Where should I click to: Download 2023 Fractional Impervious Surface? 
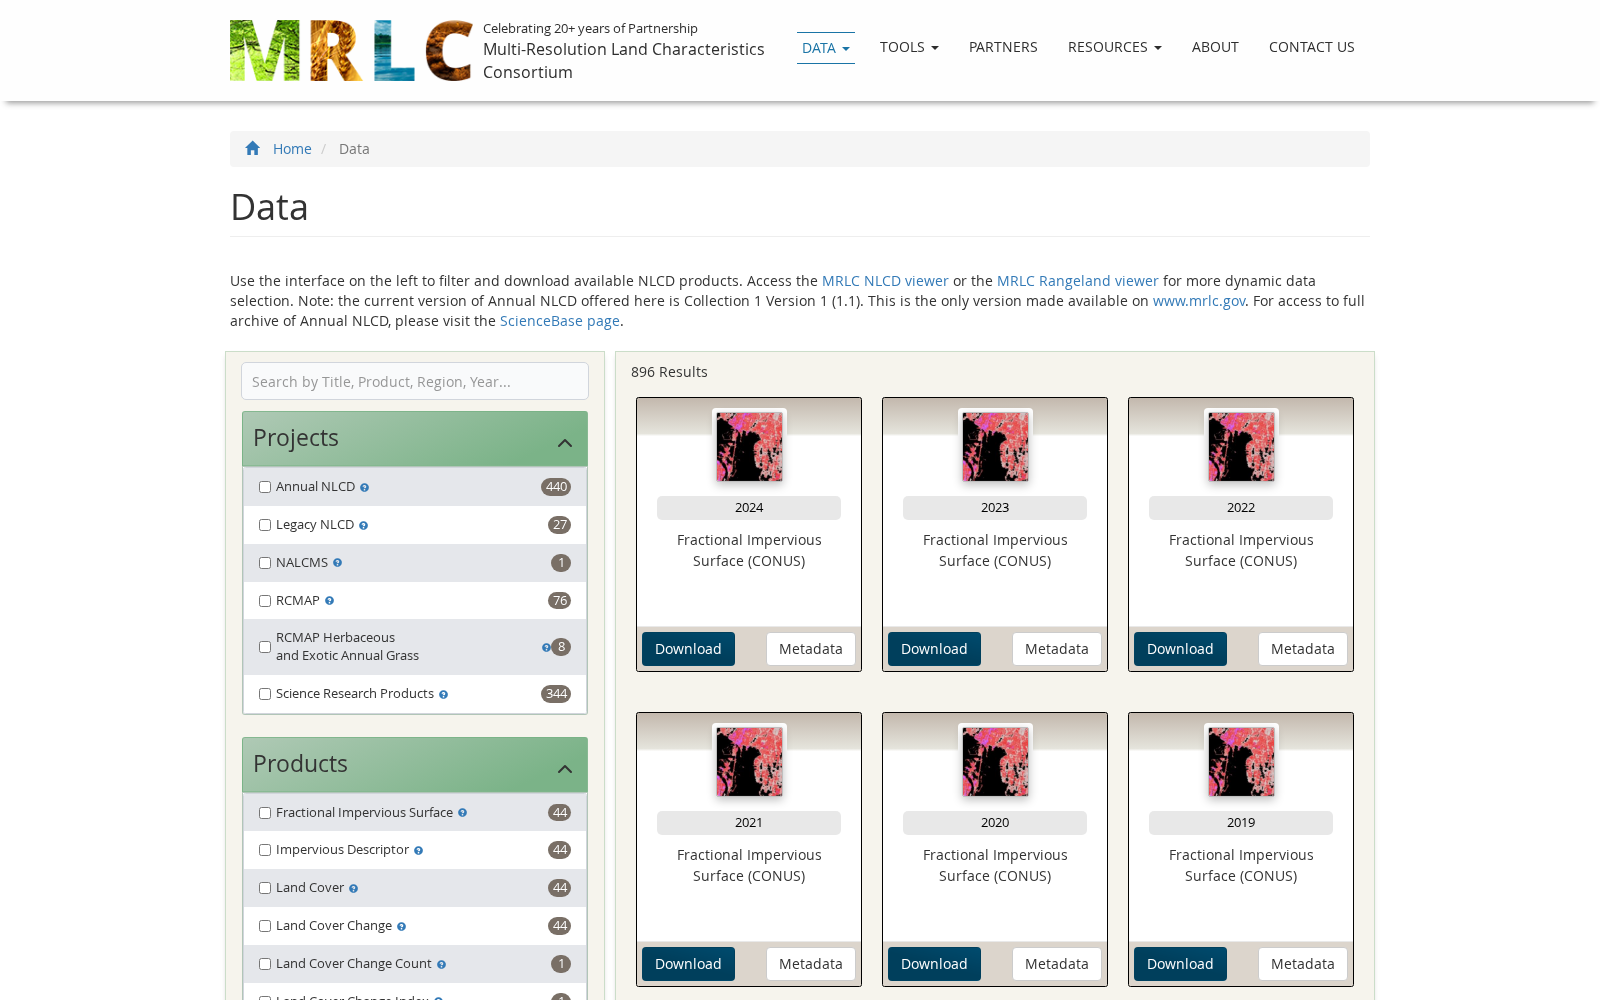click(934, 649)
